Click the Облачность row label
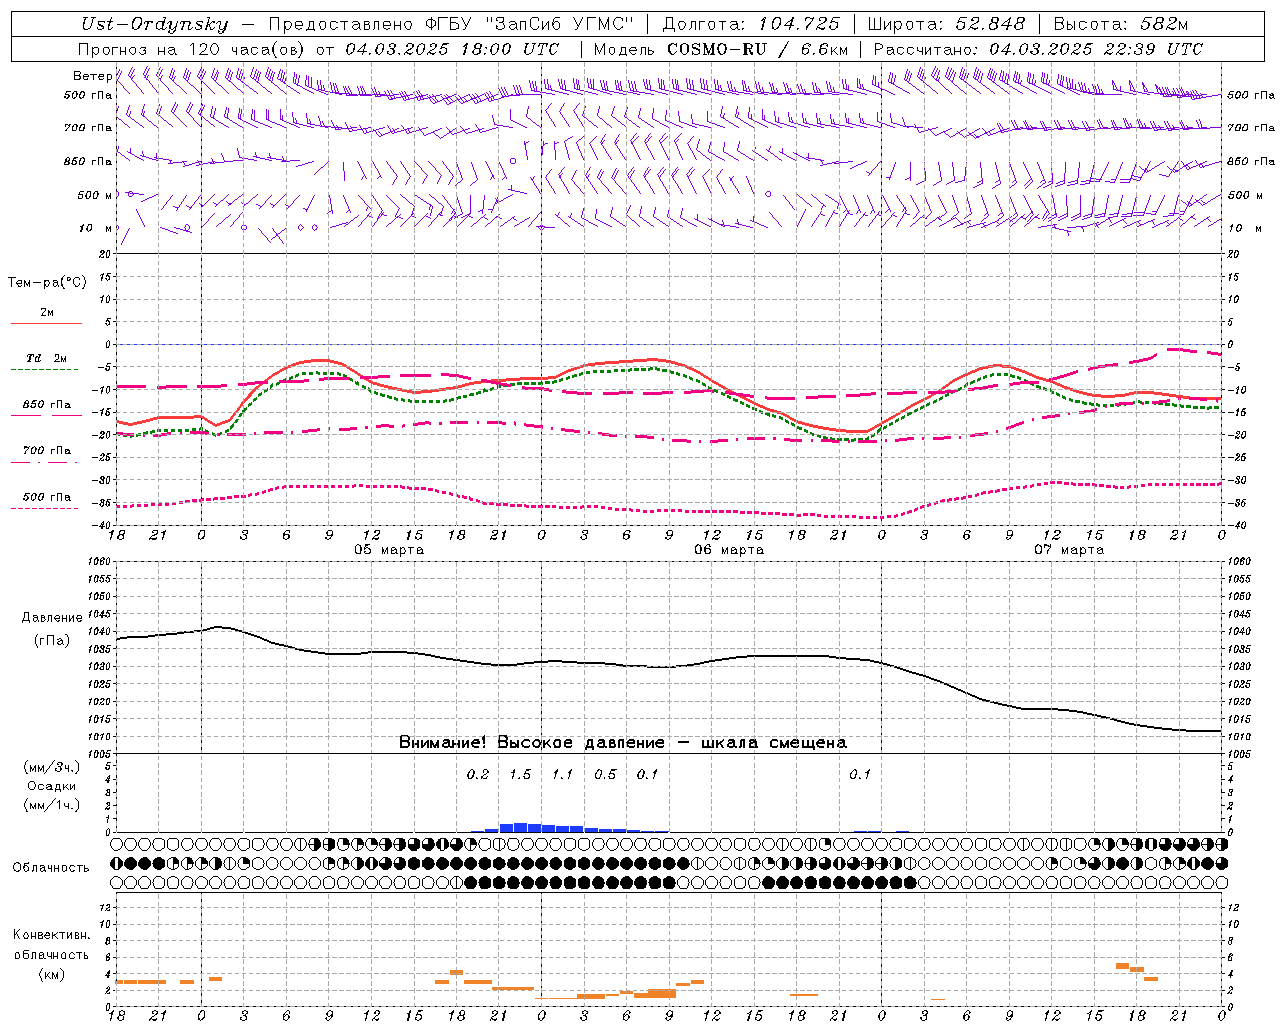1280x1024 pixels. 51,867
